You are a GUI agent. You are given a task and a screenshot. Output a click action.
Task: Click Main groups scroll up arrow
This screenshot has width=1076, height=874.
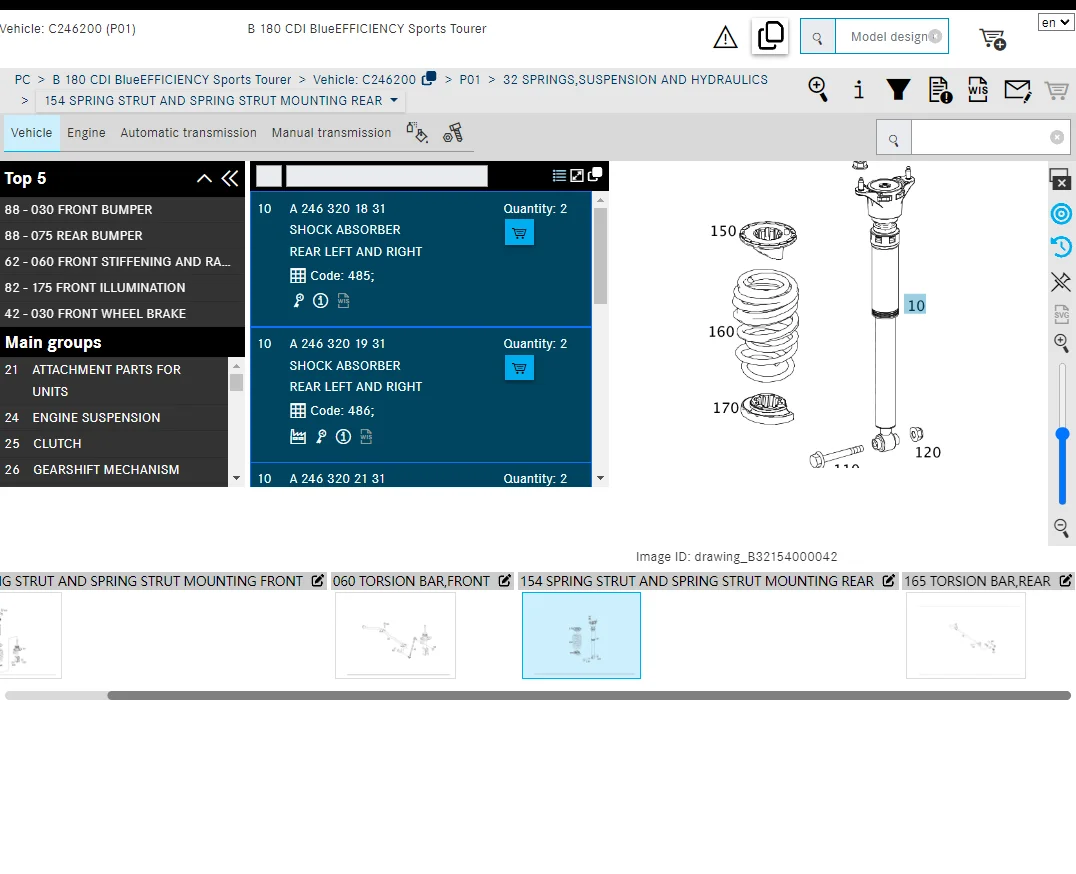(236, 366)
